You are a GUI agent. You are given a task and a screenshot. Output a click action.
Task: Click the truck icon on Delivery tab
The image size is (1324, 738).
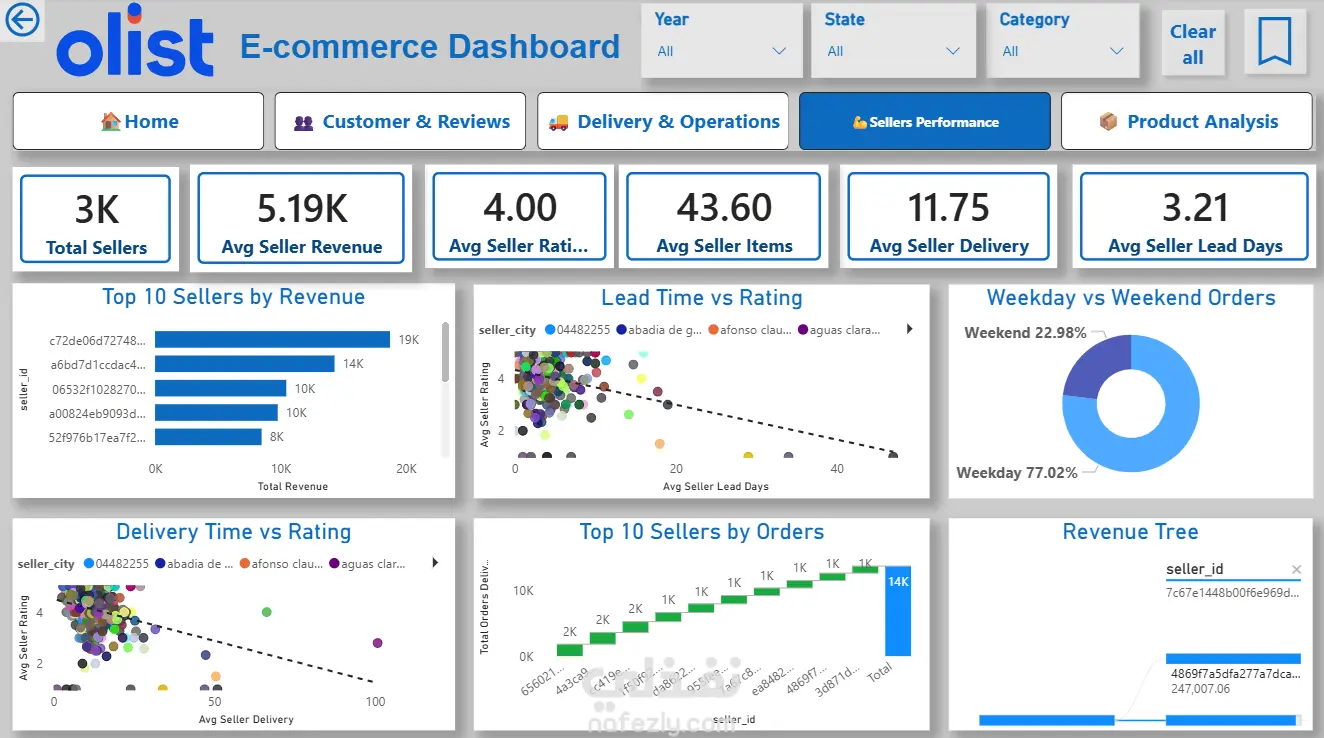click(x=558, y=122)
